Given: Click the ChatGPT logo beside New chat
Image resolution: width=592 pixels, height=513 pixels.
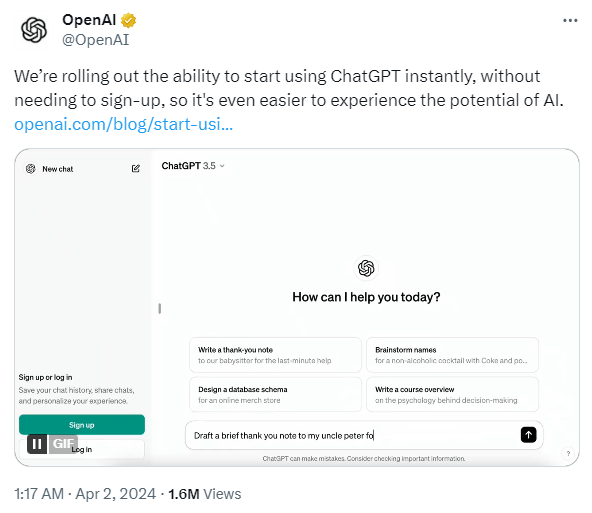Looking at the screenshot, I should click(31, 168).
